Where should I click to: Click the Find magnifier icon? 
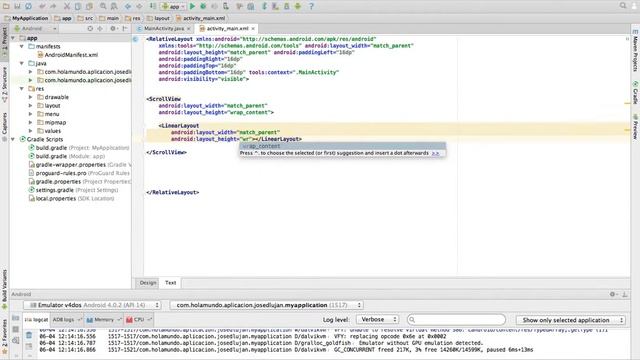(103, 6)
